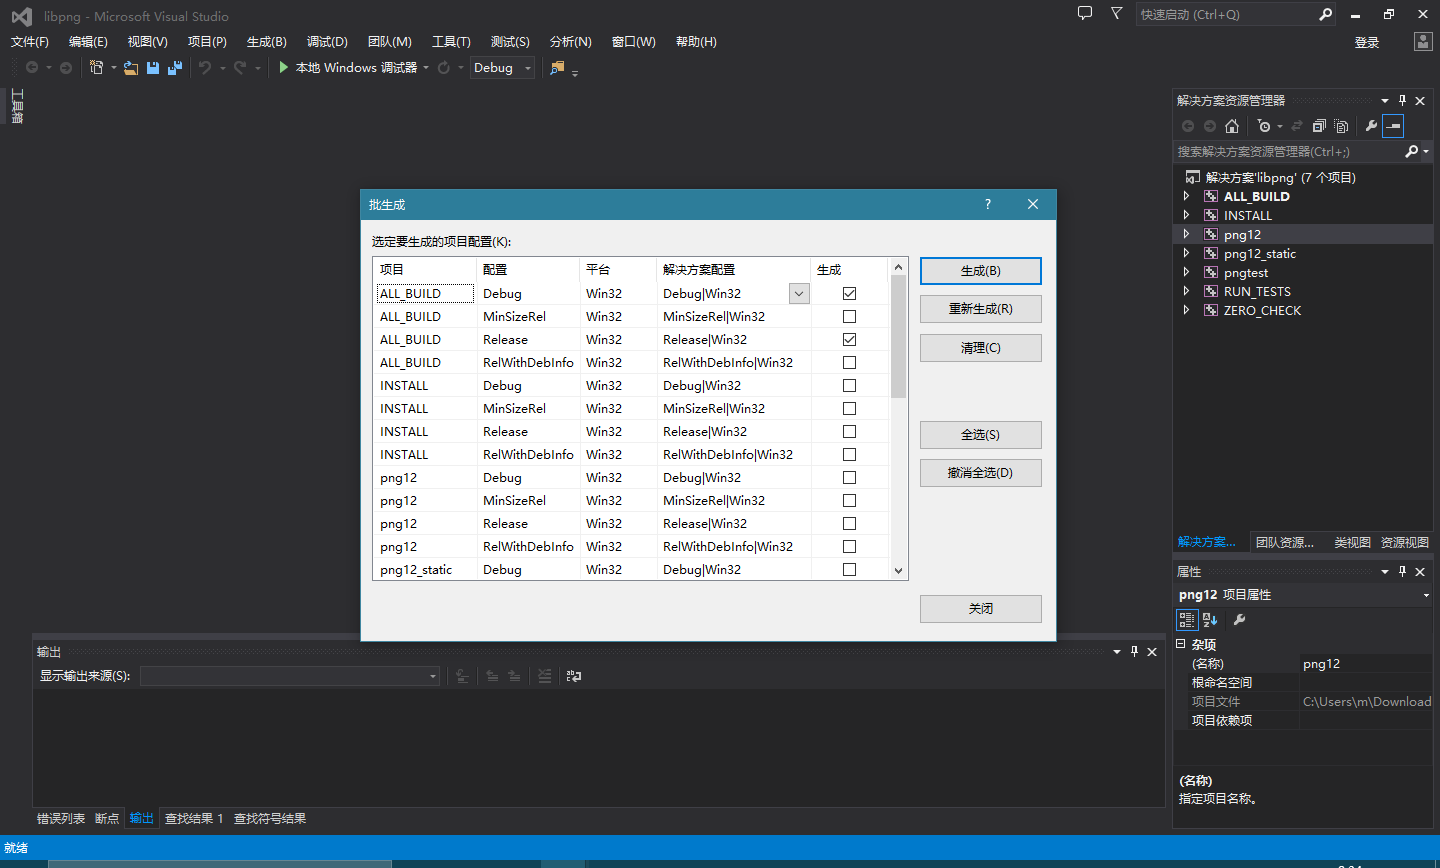Open the 生成(B) menu in menu bar
The height and width of the screenshot is (868, 1440).
click(266, 42)
